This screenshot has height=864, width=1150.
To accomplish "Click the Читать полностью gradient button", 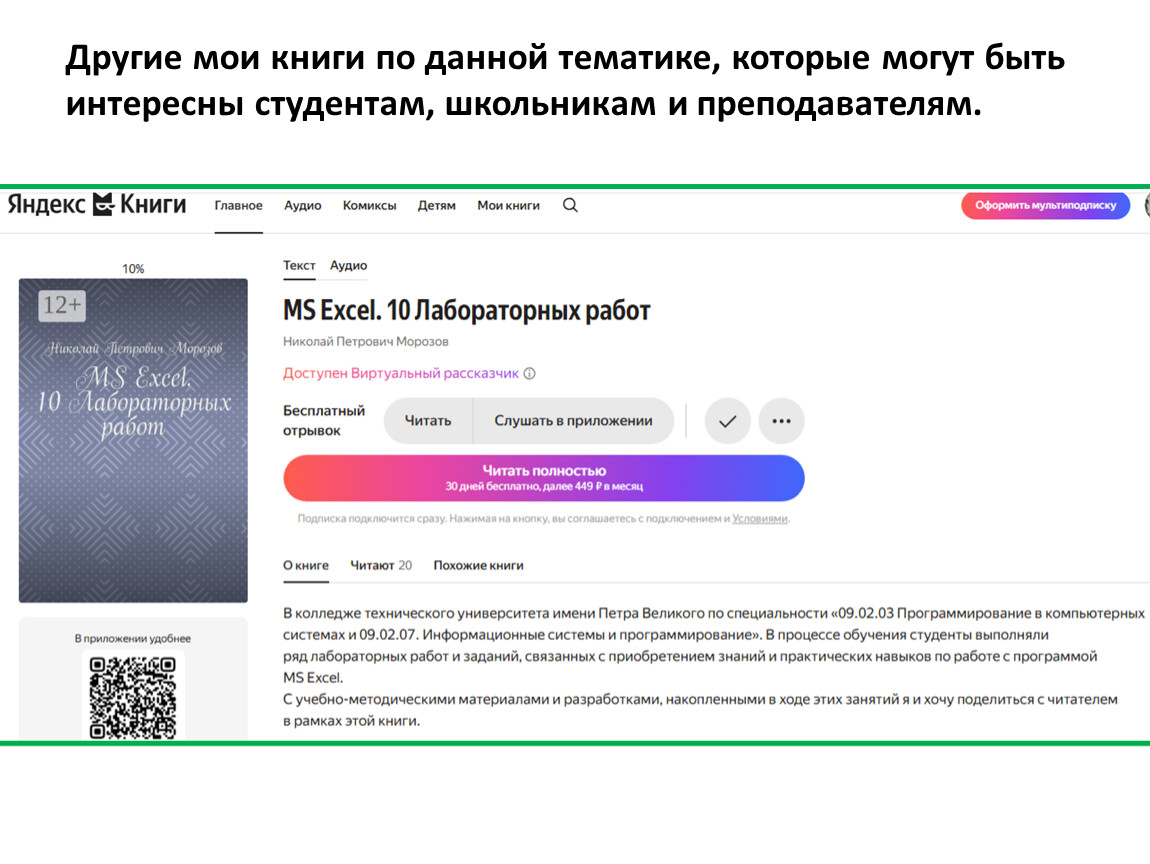I will 543,478.
